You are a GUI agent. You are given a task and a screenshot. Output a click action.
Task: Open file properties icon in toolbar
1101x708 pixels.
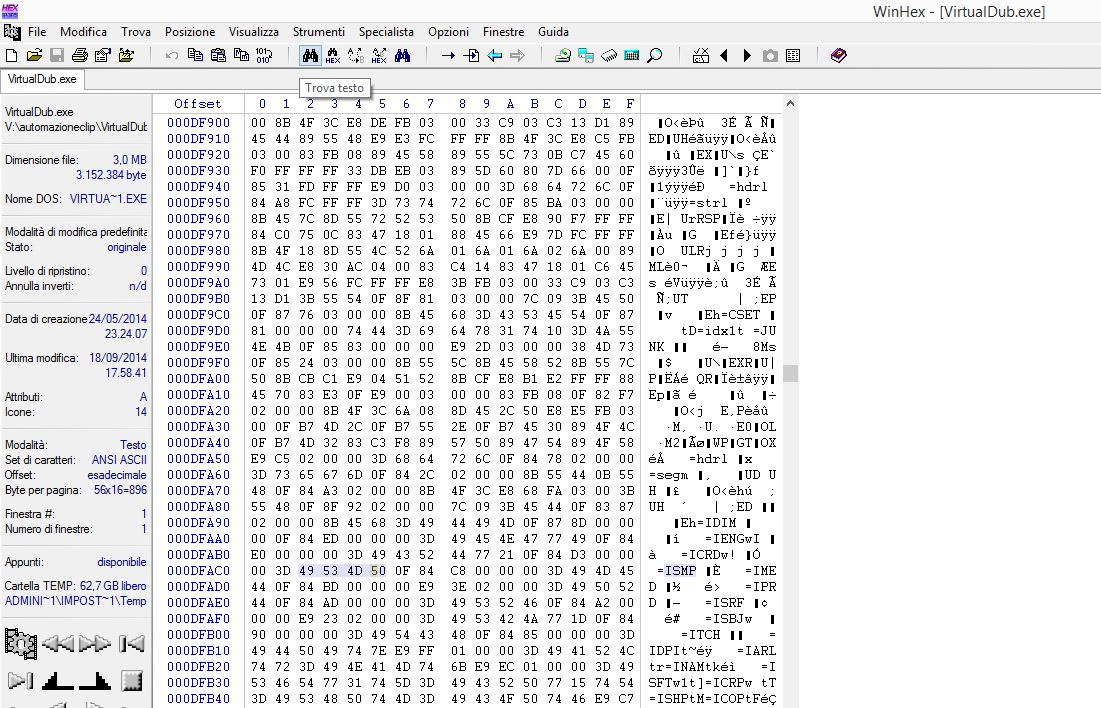tap(103, 55)
